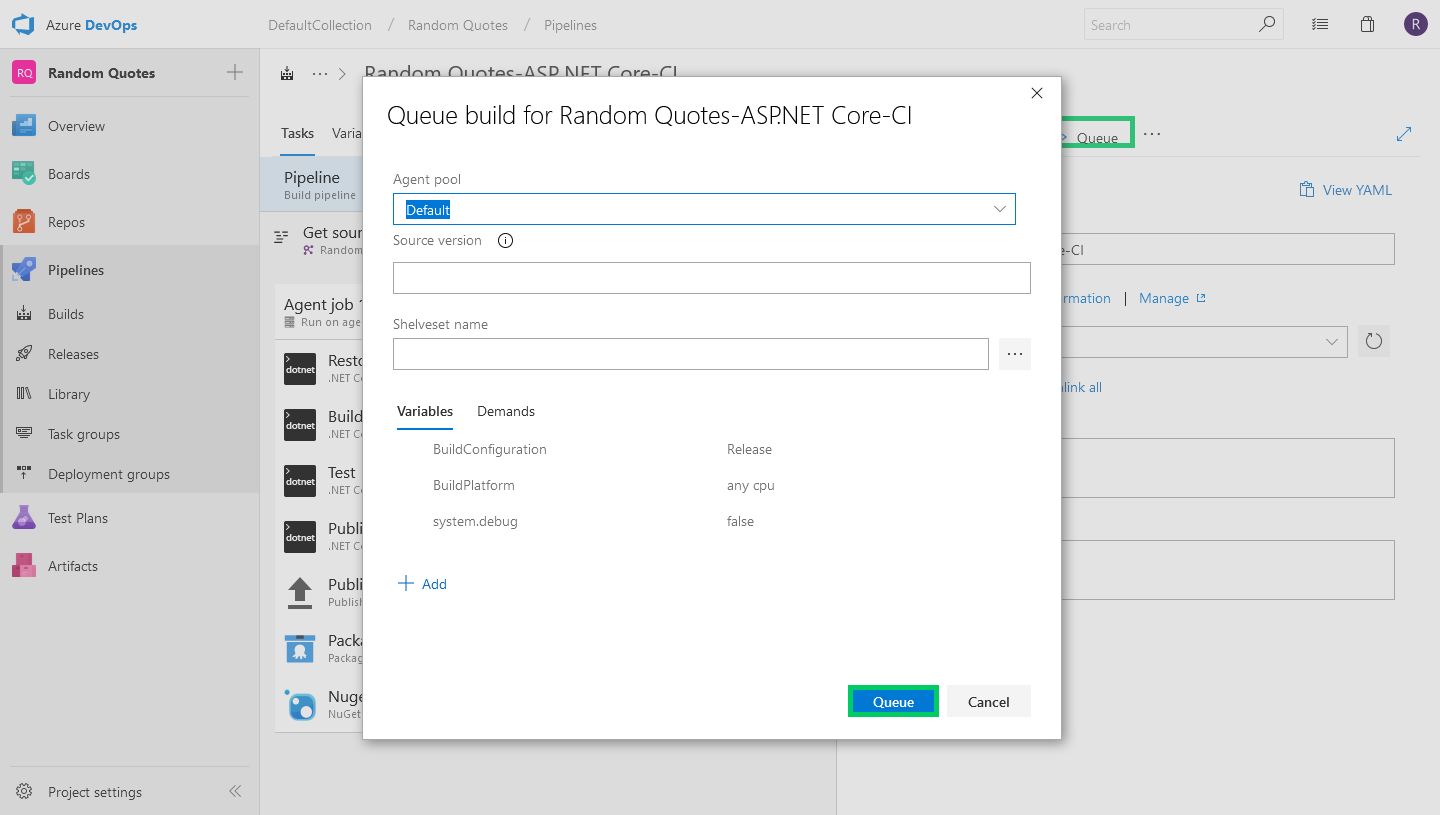Collapse the sidebar with double-chevron icon
The width and height of the screenshot is (1440, 815).
click(x=235, y=791)
